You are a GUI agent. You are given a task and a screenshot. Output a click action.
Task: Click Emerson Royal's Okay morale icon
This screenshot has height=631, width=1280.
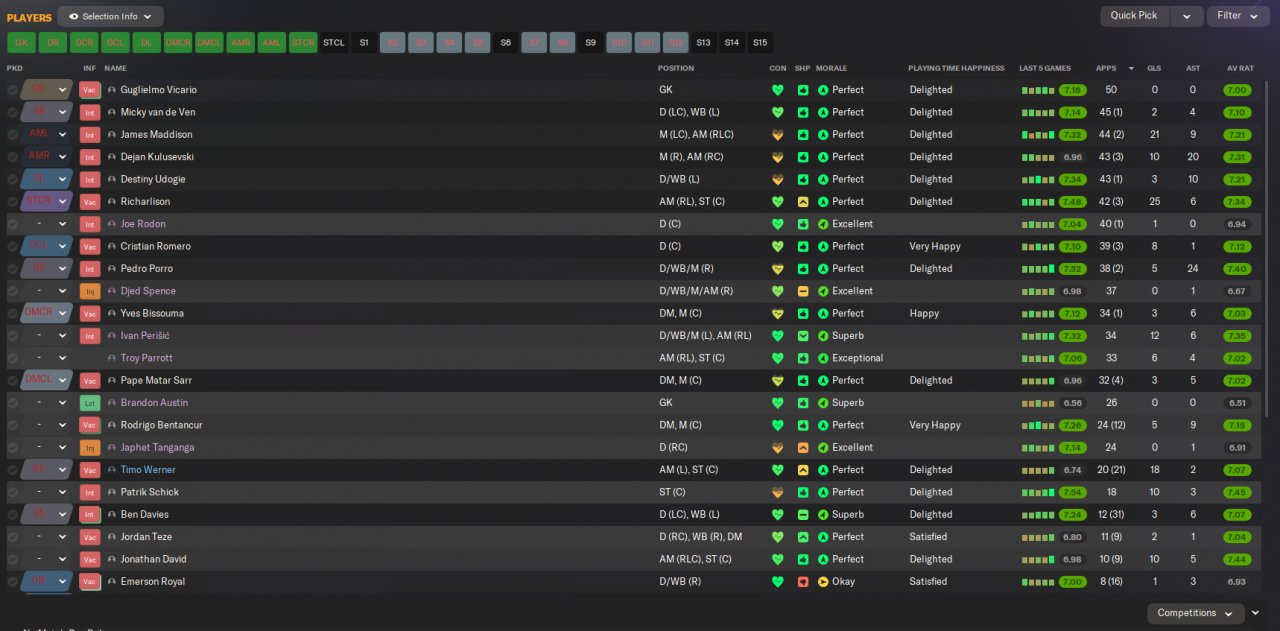(x=823, y=582)
